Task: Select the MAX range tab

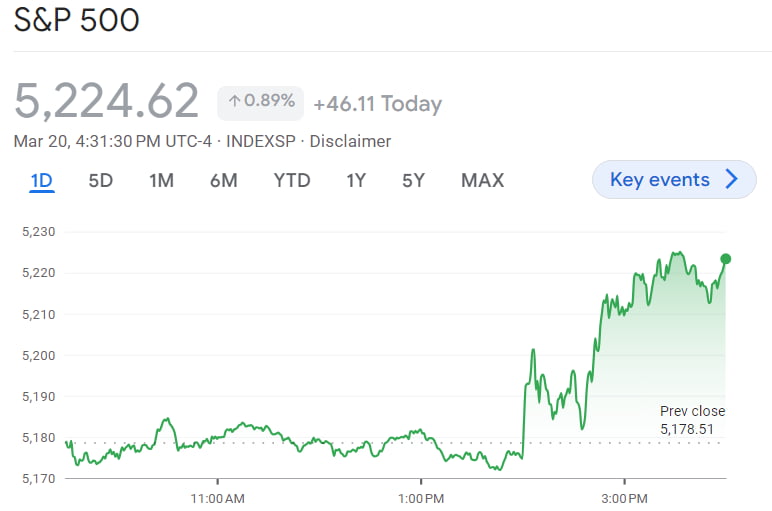Action: point(482,181)
